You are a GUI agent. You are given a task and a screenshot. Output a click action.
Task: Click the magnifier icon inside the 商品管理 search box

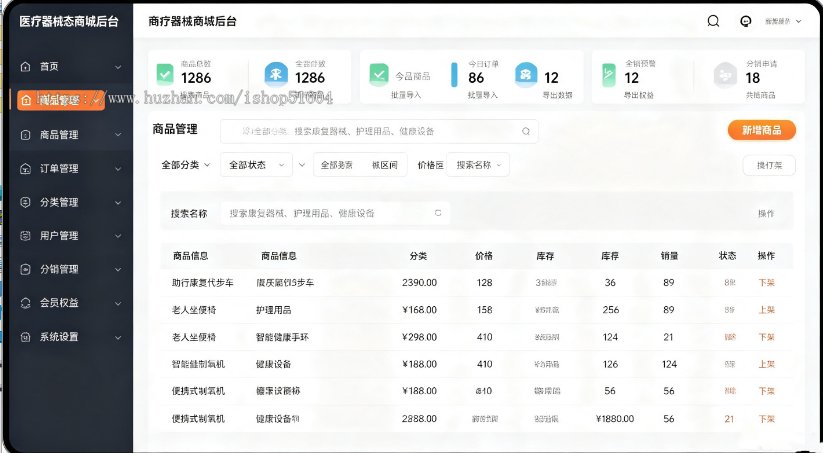(x=525, y=131)
